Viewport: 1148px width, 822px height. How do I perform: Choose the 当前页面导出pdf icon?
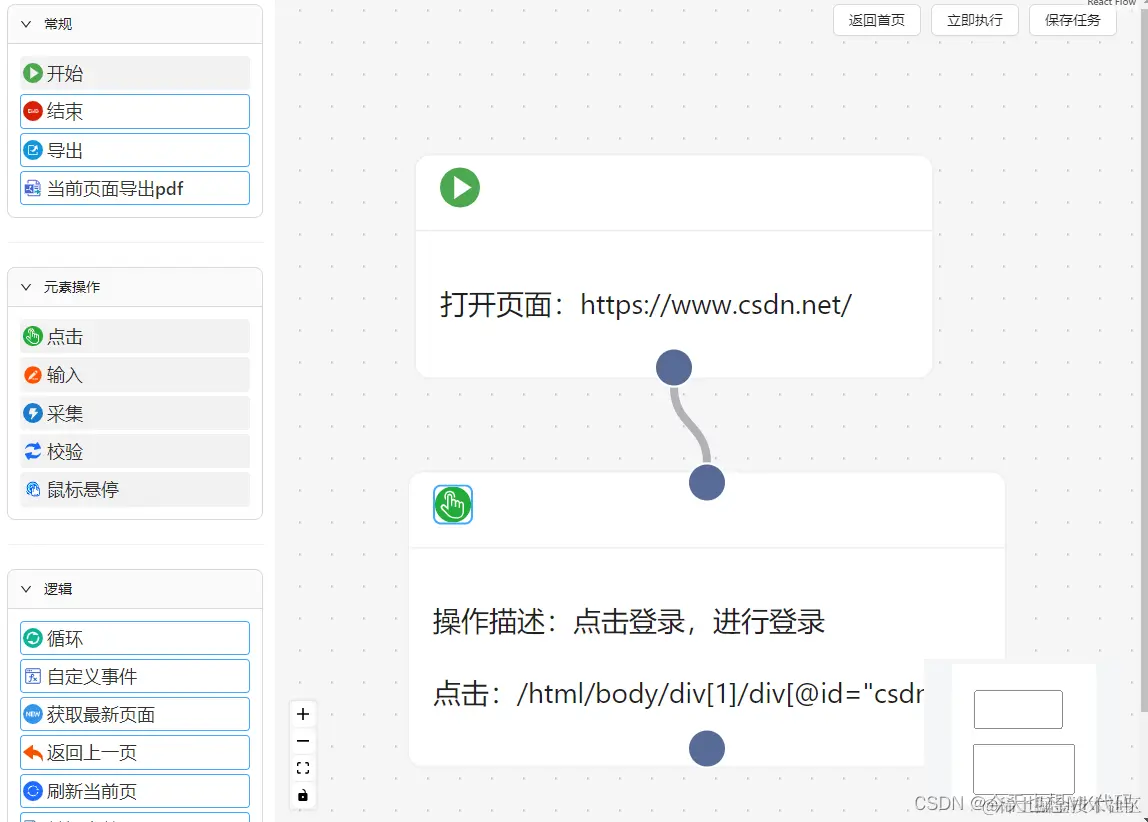click(32, 188)
